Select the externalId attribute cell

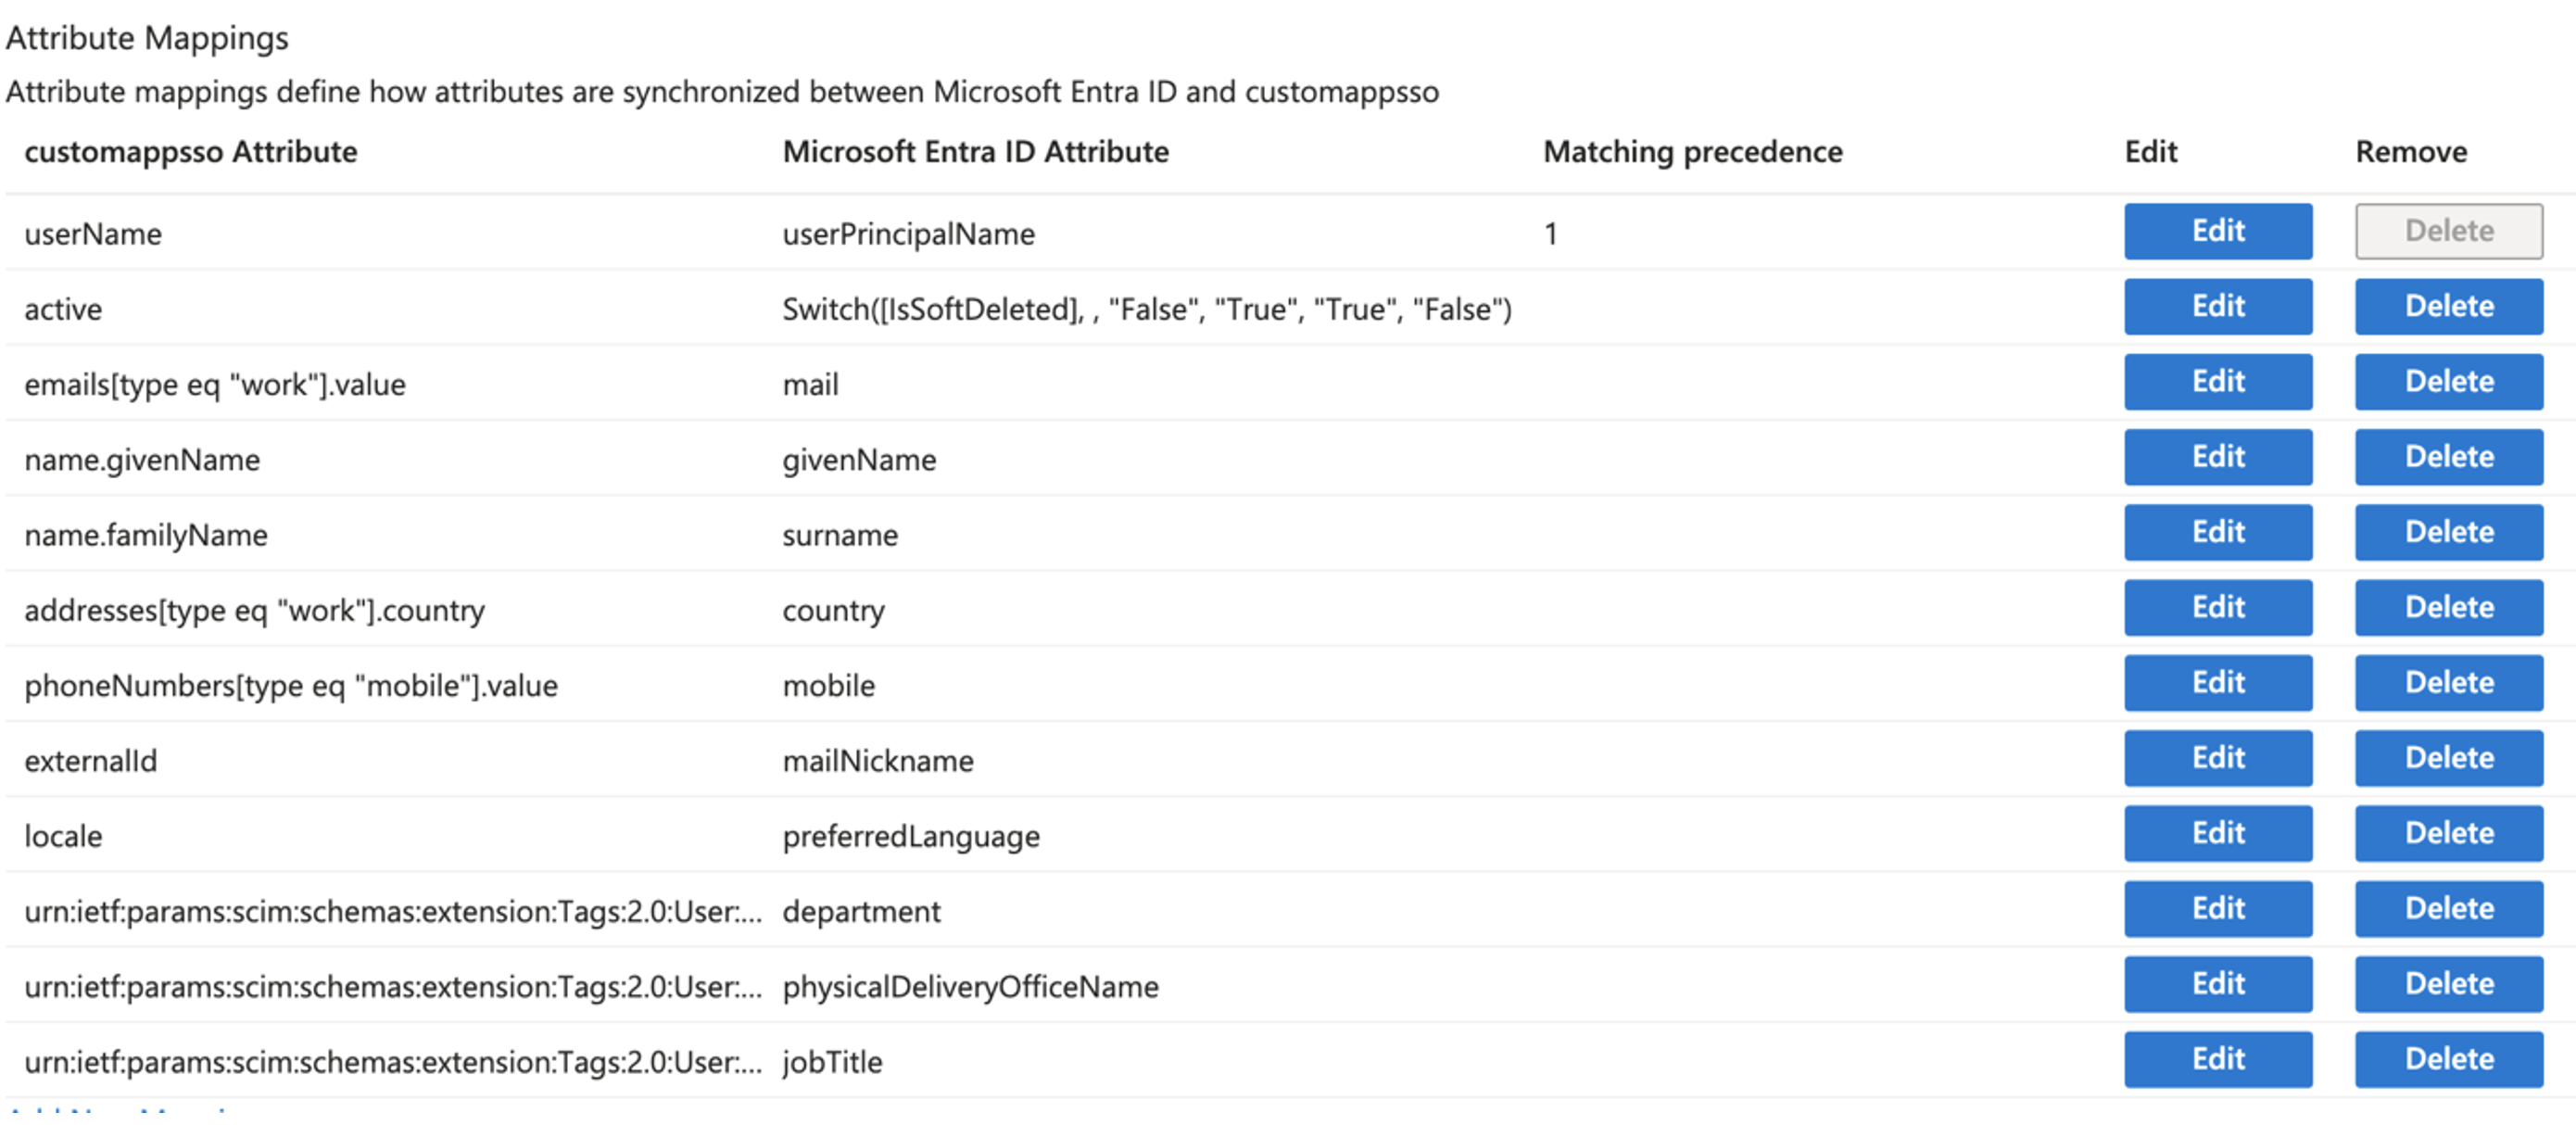click(91, 761)
